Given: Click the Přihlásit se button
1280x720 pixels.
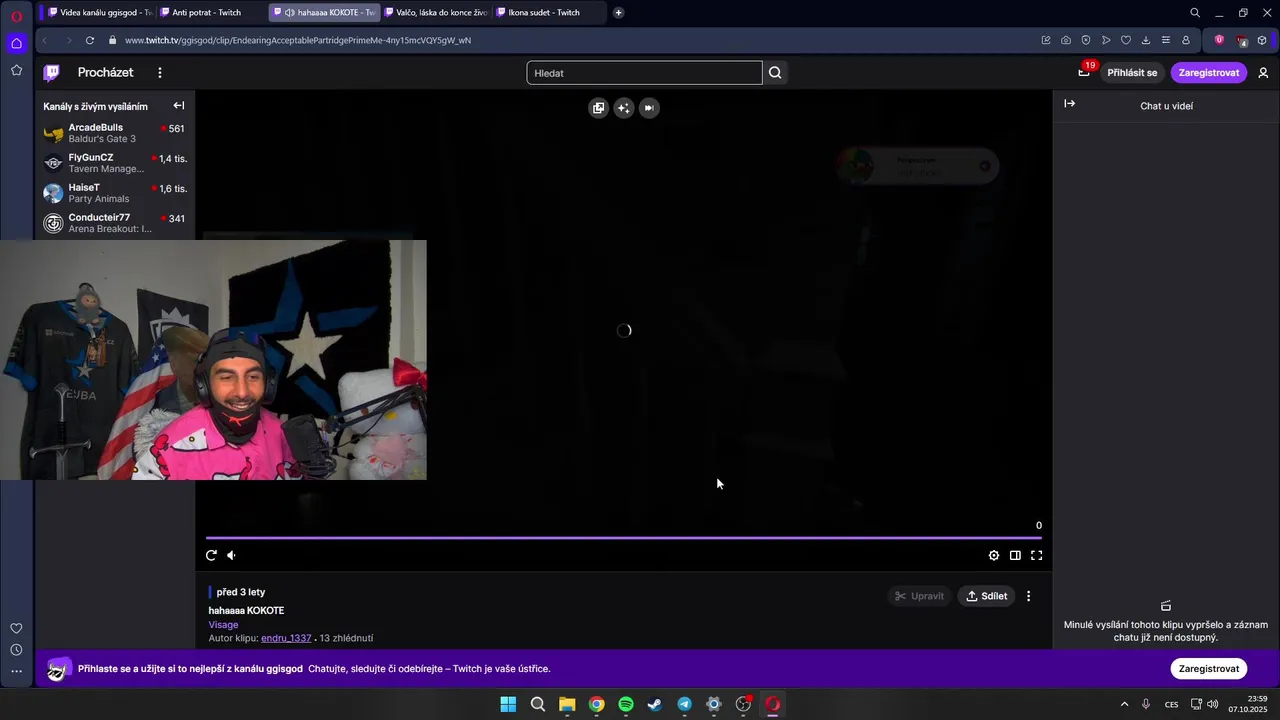Looking at the screenshot, I should (x=1132, y=73).
